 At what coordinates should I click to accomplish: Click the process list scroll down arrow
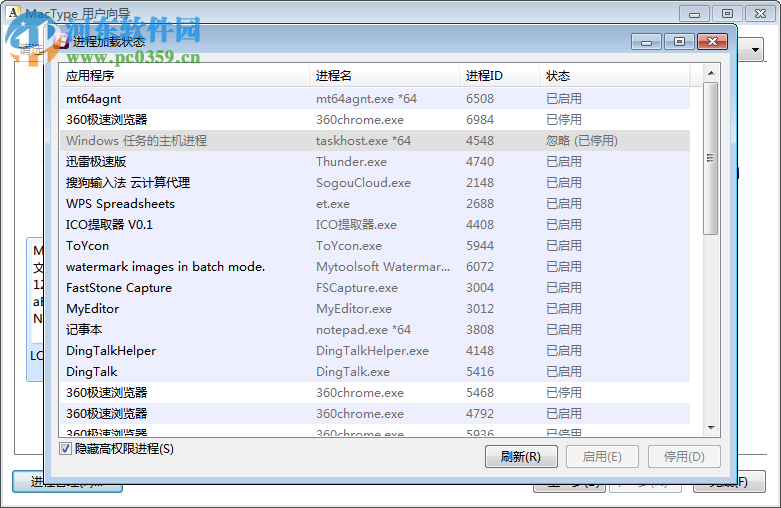pyautogui.click(x=711, y=428)
